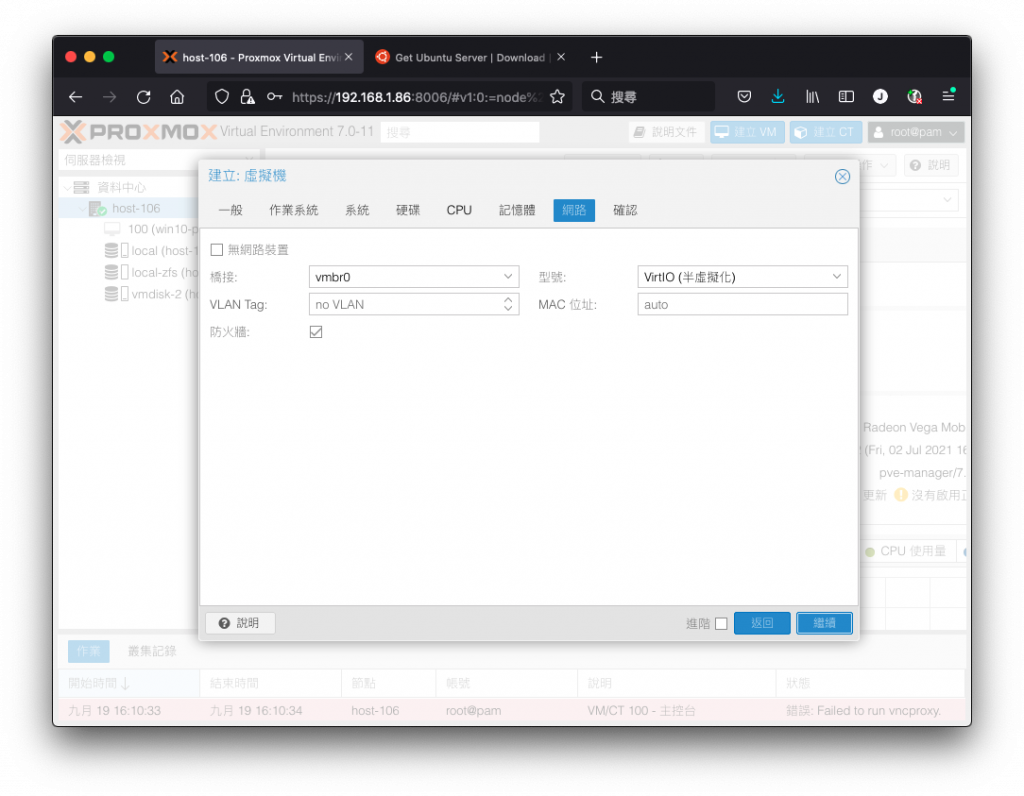The height and width of the screenshot is (796, 1024).
Task: Select the Cluster log tab
Action: [152, 652]
